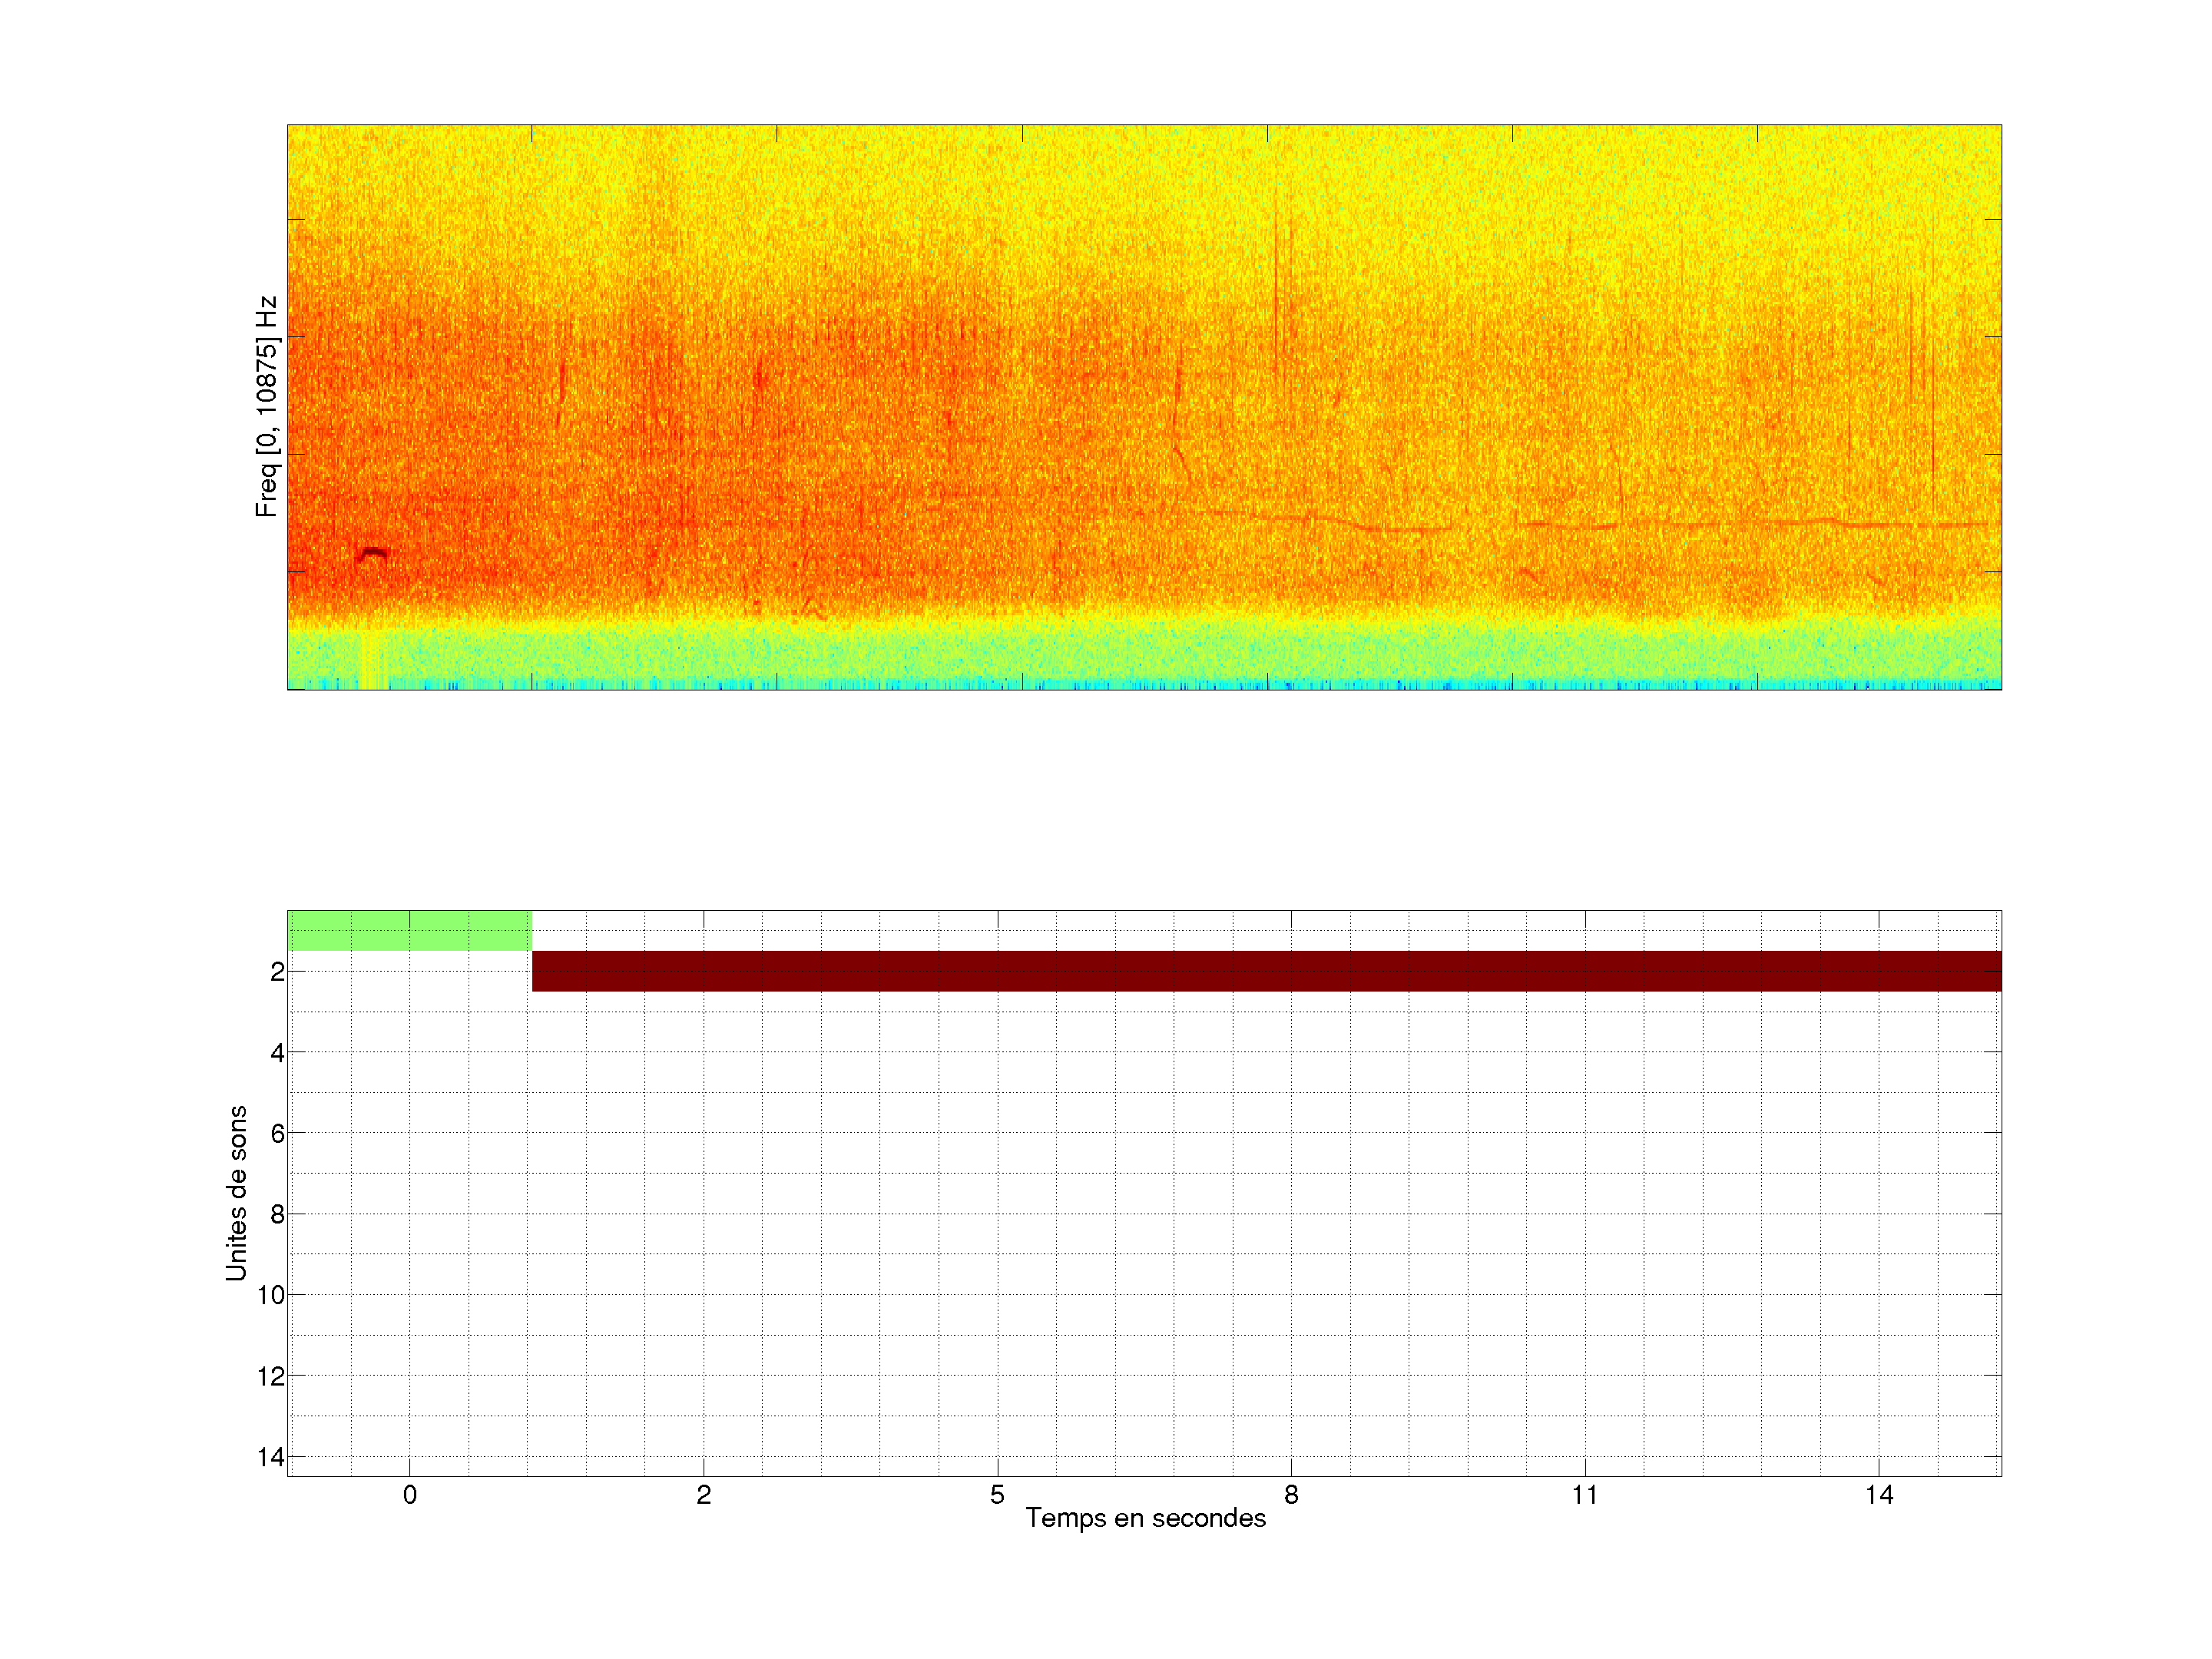Click x-axis tick label 2
This screenshot has width=2212, height=1659.
coord(703,1495)
